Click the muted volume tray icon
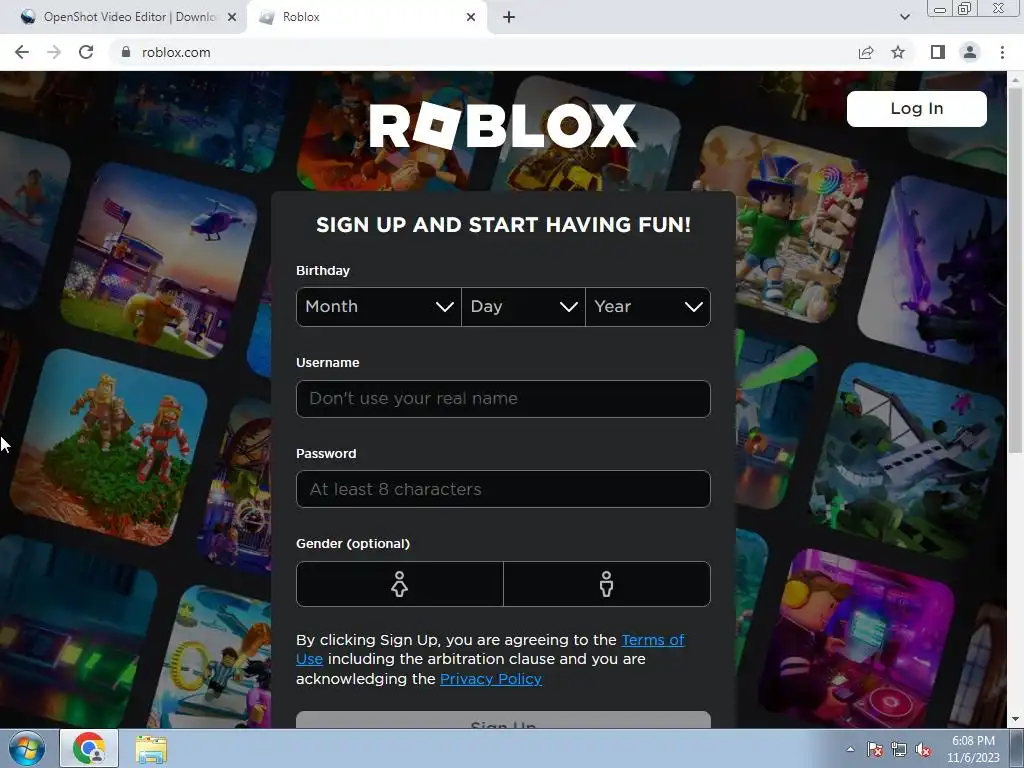Screen dimensions: 1024x768 923,749
